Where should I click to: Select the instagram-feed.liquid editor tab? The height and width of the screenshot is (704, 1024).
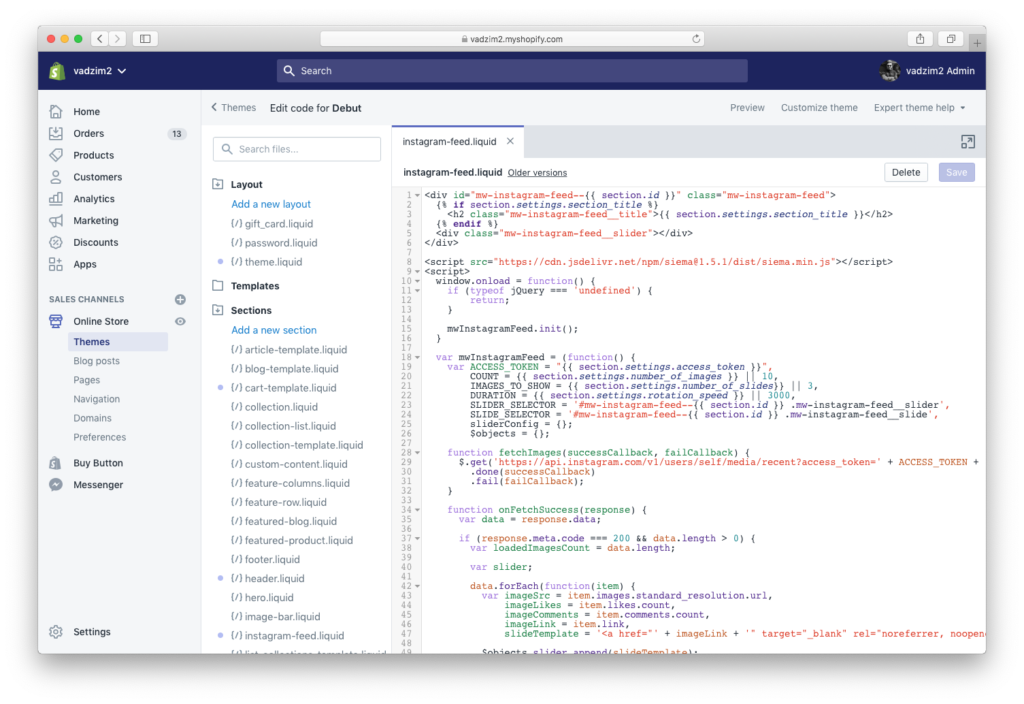(x=449, y=142)
